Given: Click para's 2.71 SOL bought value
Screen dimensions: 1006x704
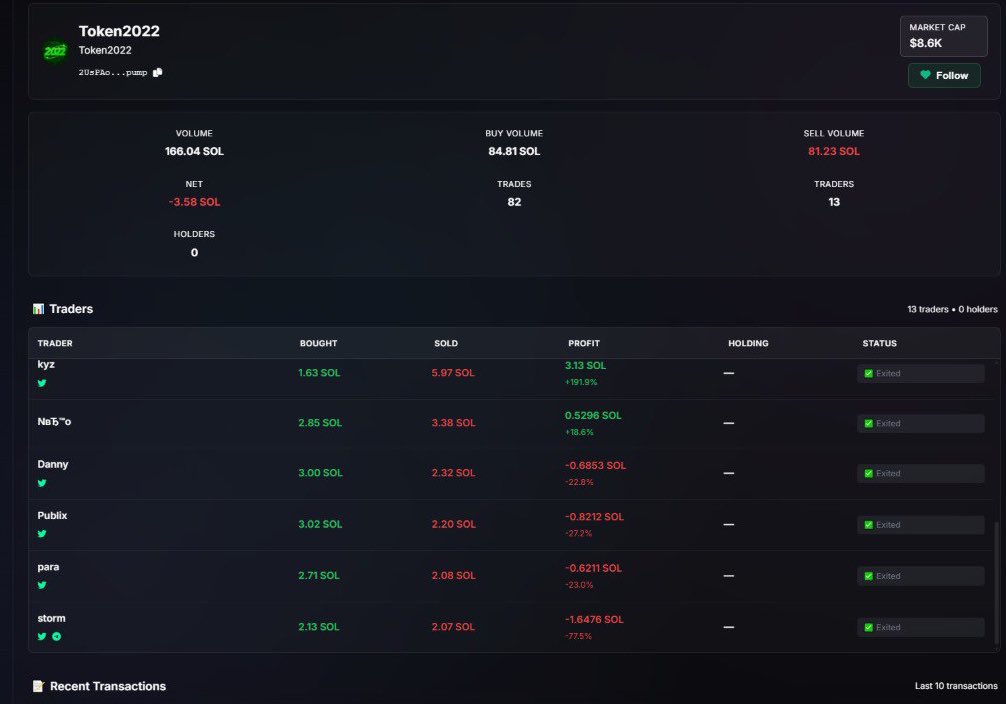Looking at the screenshot, I should (x=319, y=576).
